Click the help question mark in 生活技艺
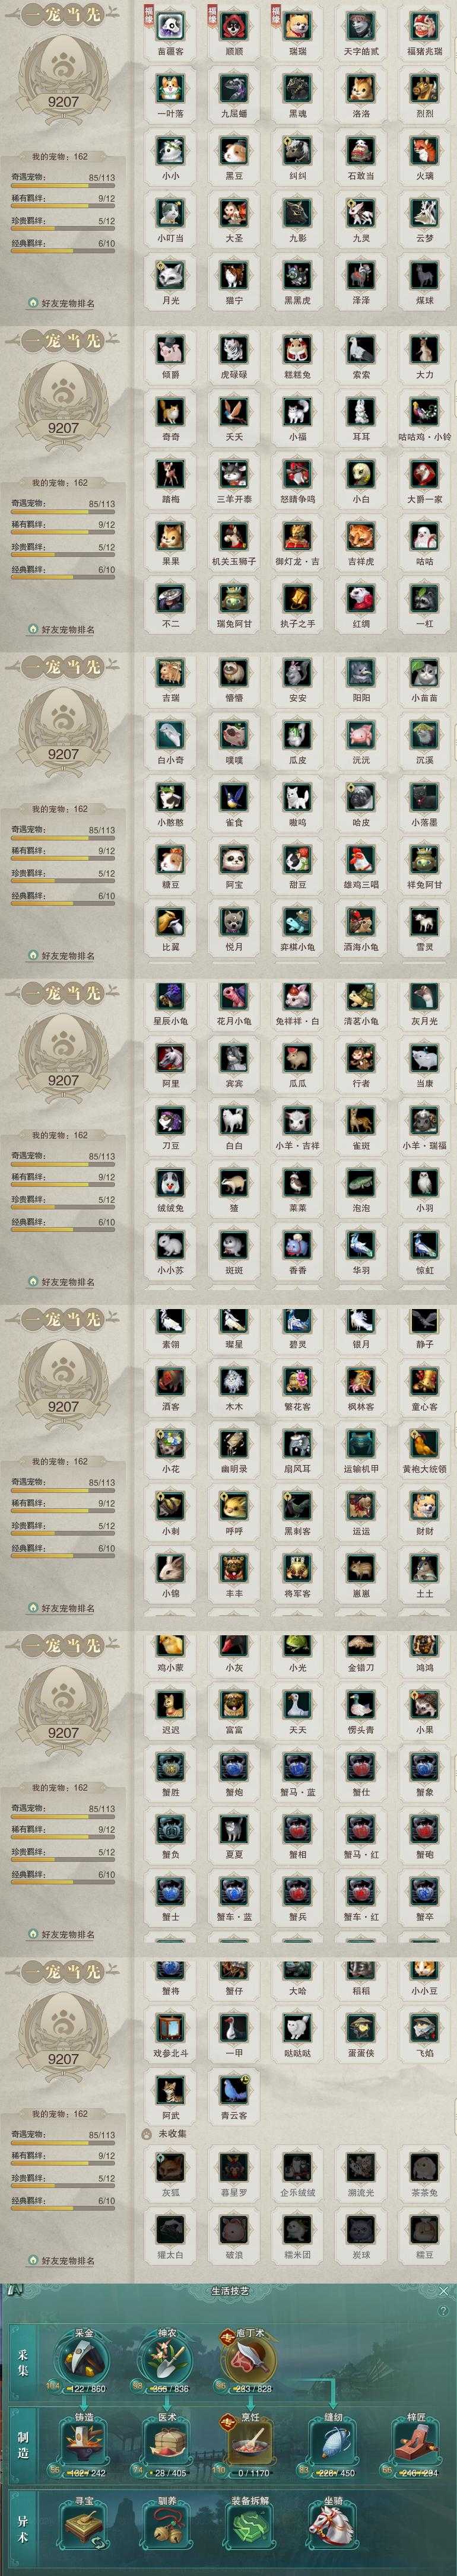The image size is (457, 2576). [x=443, y=2312]
